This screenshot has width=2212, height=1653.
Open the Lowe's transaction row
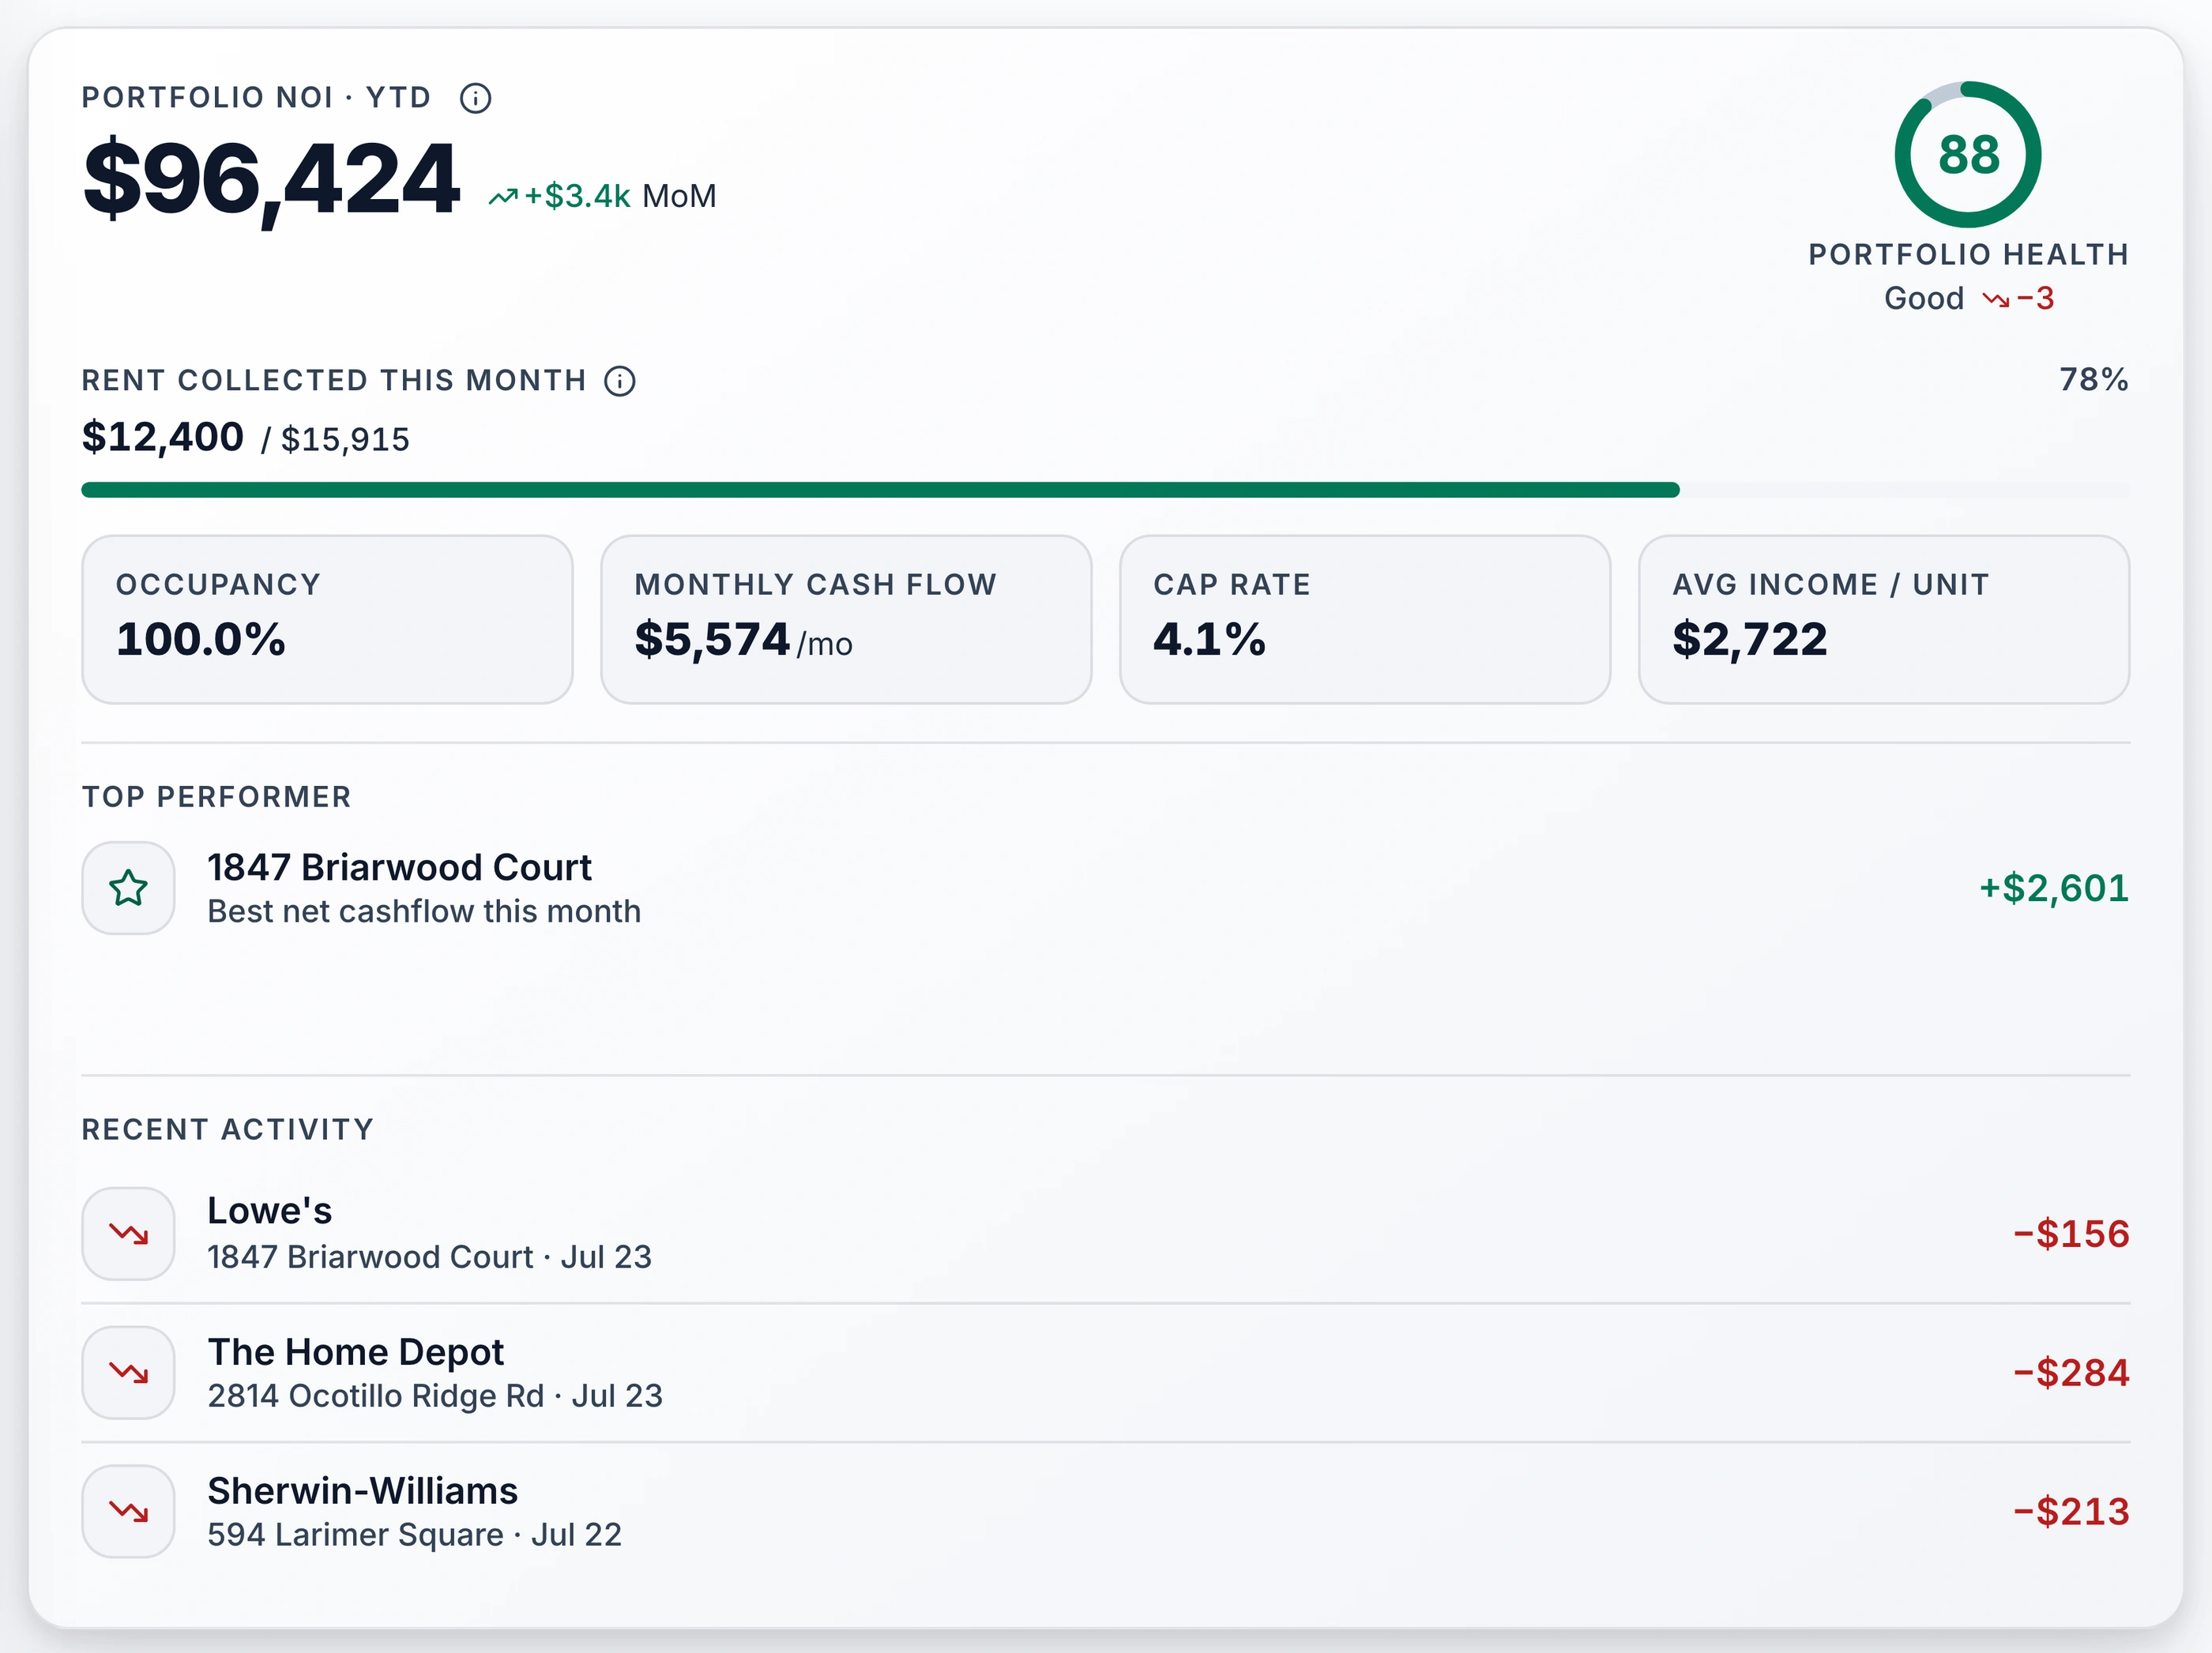(1106, 1234)
